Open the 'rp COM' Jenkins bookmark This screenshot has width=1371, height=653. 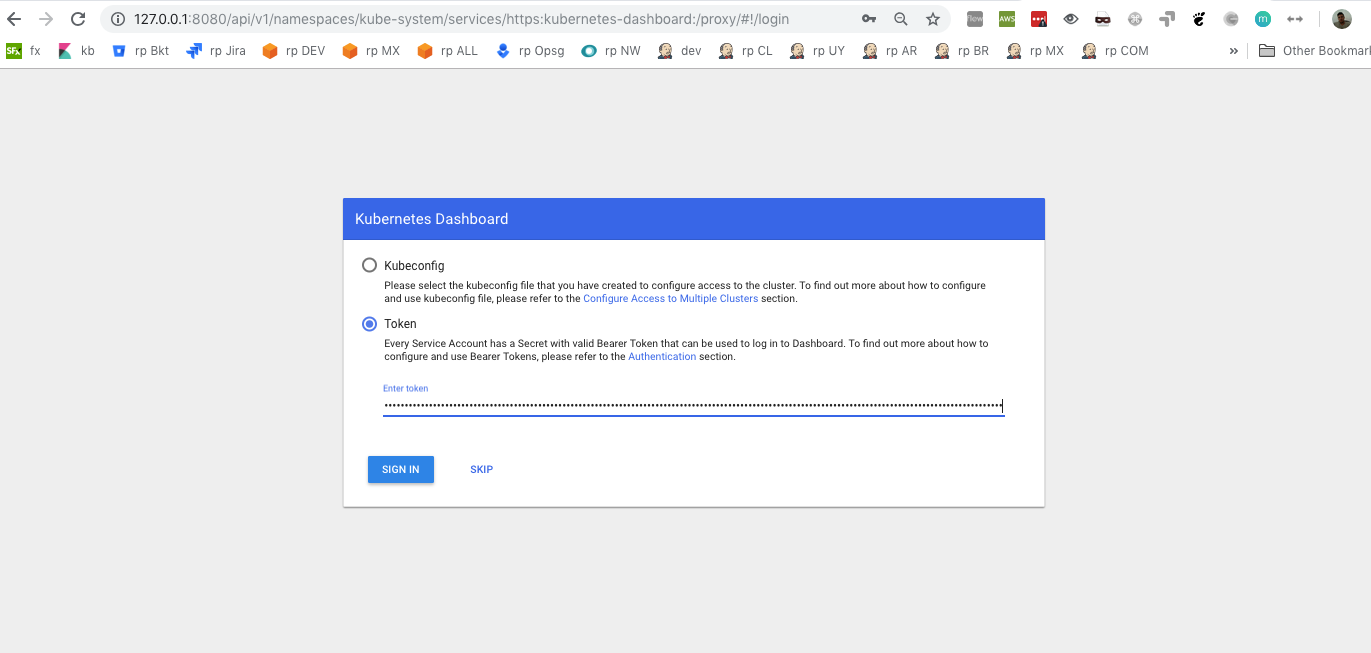[x=1115, y=51]
